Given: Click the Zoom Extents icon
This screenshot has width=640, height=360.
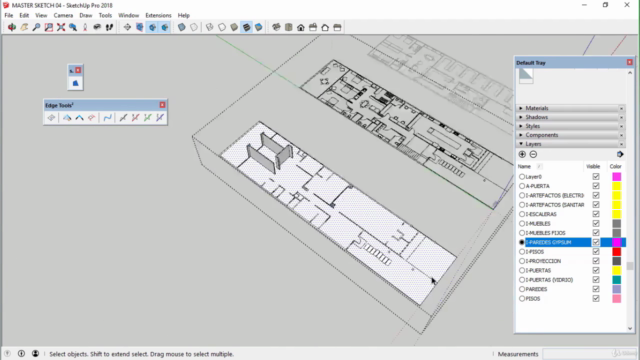Looking at the screenshot, I should point(61,27).
